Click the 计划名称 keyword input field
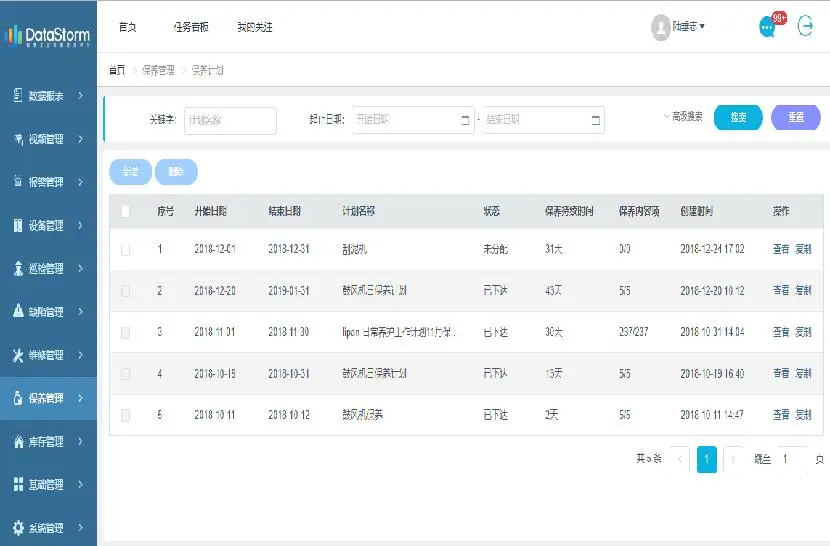 pos(230,120)
